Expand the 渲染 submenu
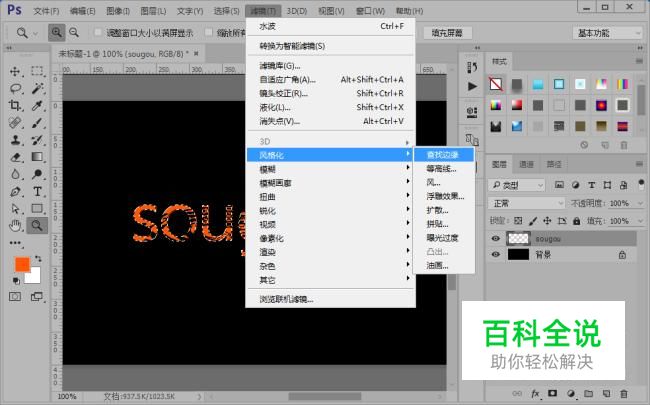650x405 pixels. [330, 252]
